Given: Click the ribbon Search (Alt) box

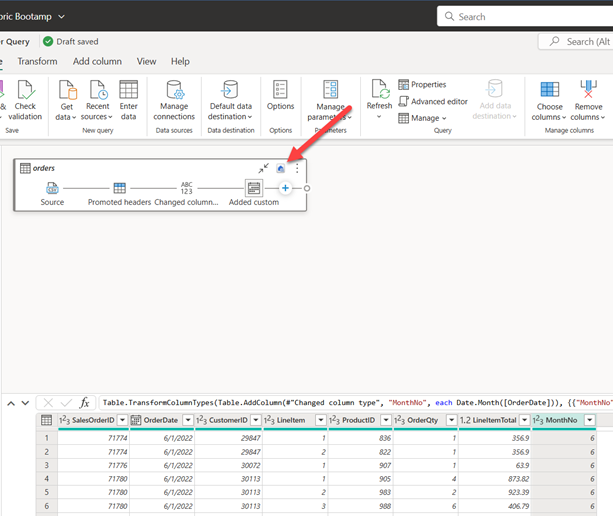Looking at the screenshot, I should pyautogui.click(x=575, y=42).
